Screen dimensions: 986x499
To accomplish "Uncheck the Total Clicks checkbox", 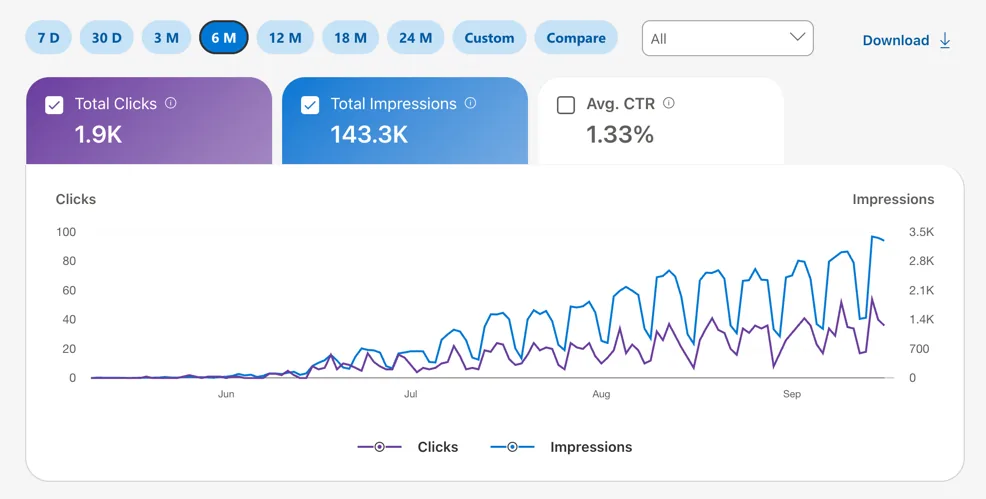I will pyautogui.click(x=54, y=105).
